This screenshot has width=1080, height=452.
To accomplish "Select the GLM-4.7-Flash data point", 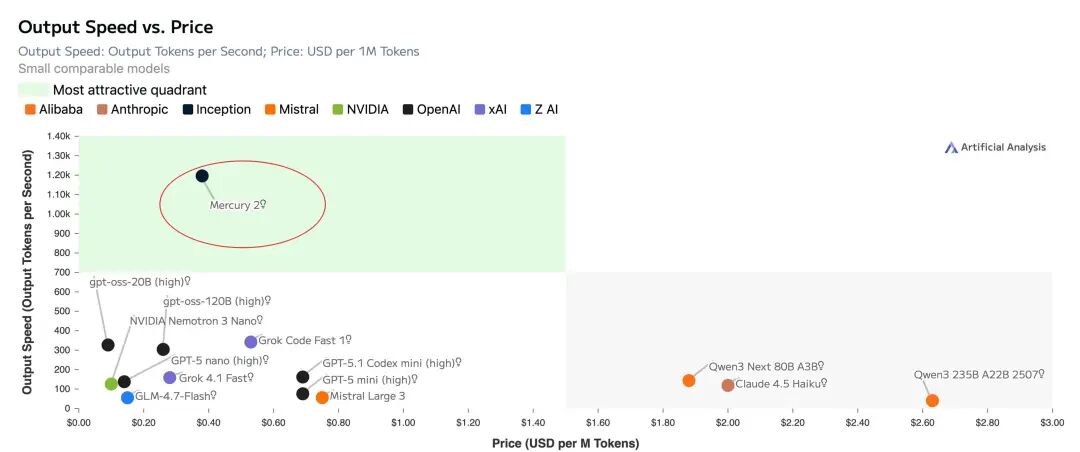I will (127, 397).
